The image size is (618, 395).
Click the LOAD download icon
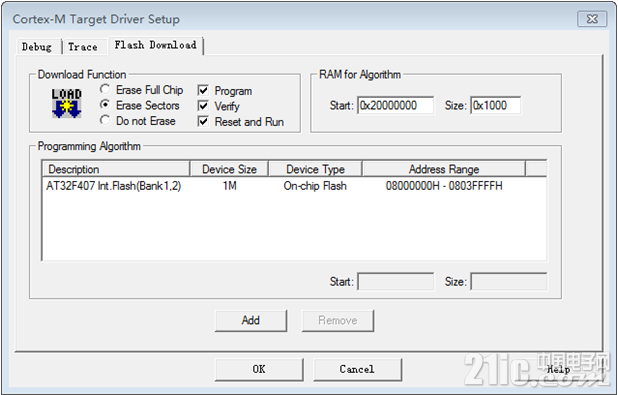point(67,103)
